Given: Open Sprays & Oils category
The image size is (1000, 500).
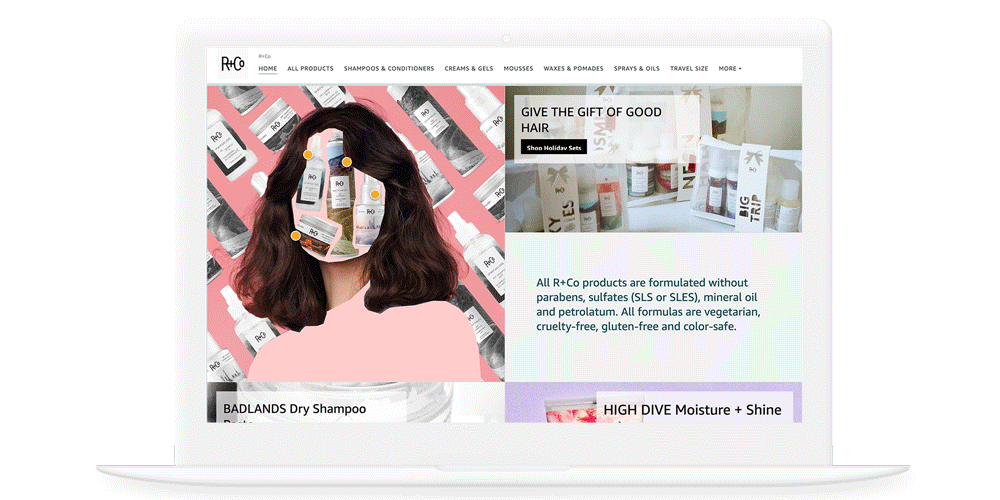Looking at the screenshot, I should point(636,68).
